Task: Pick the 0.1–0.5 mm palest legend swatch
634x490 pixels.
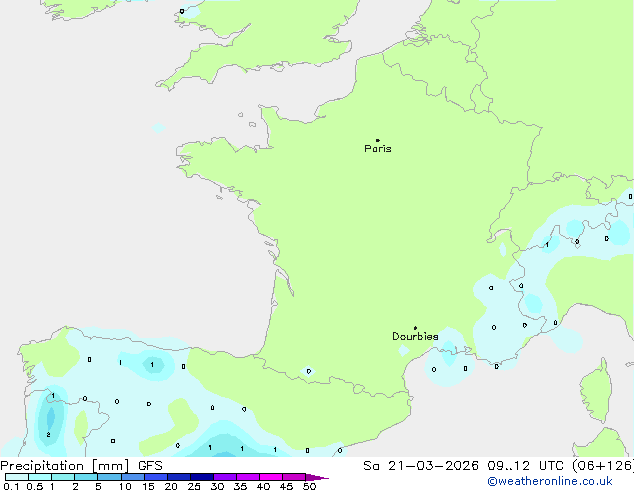Action: [17, 477]
